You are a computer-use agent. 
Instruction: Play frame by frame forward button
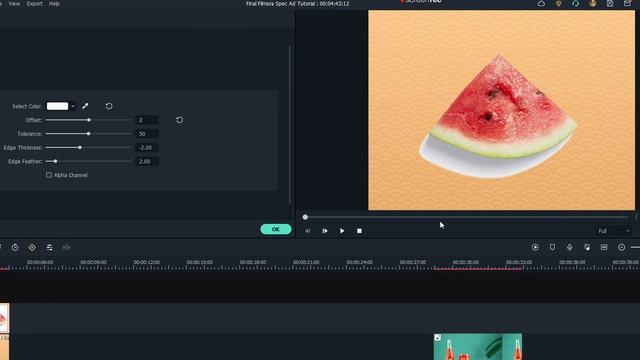coord(325,231)
